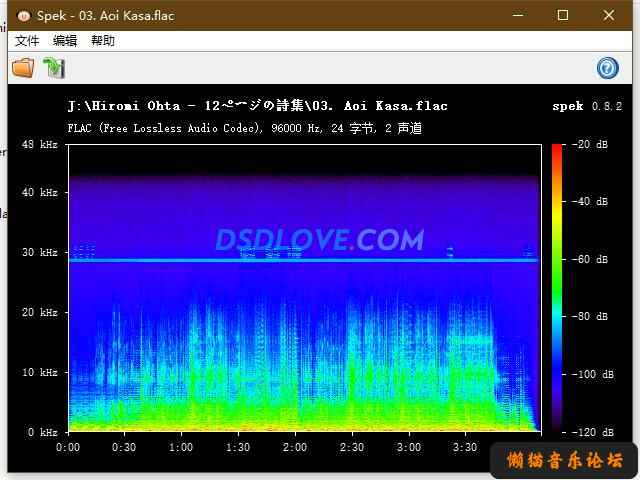Click the 30 kHz horizontal line in spectrogram
The width and height of the screenshot is (640, 480).
pos(300,260)
